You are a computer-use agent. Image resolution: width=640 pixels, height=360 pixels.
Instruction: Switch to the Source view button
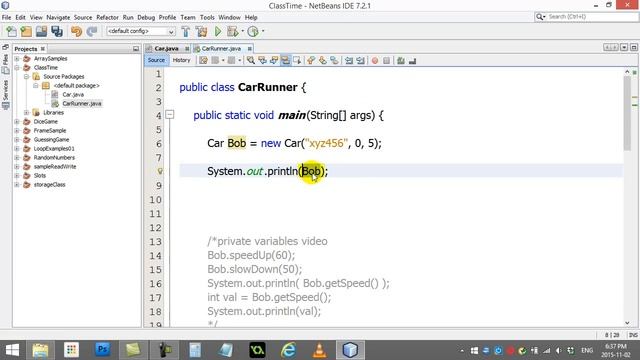click(x=156, y=60)
